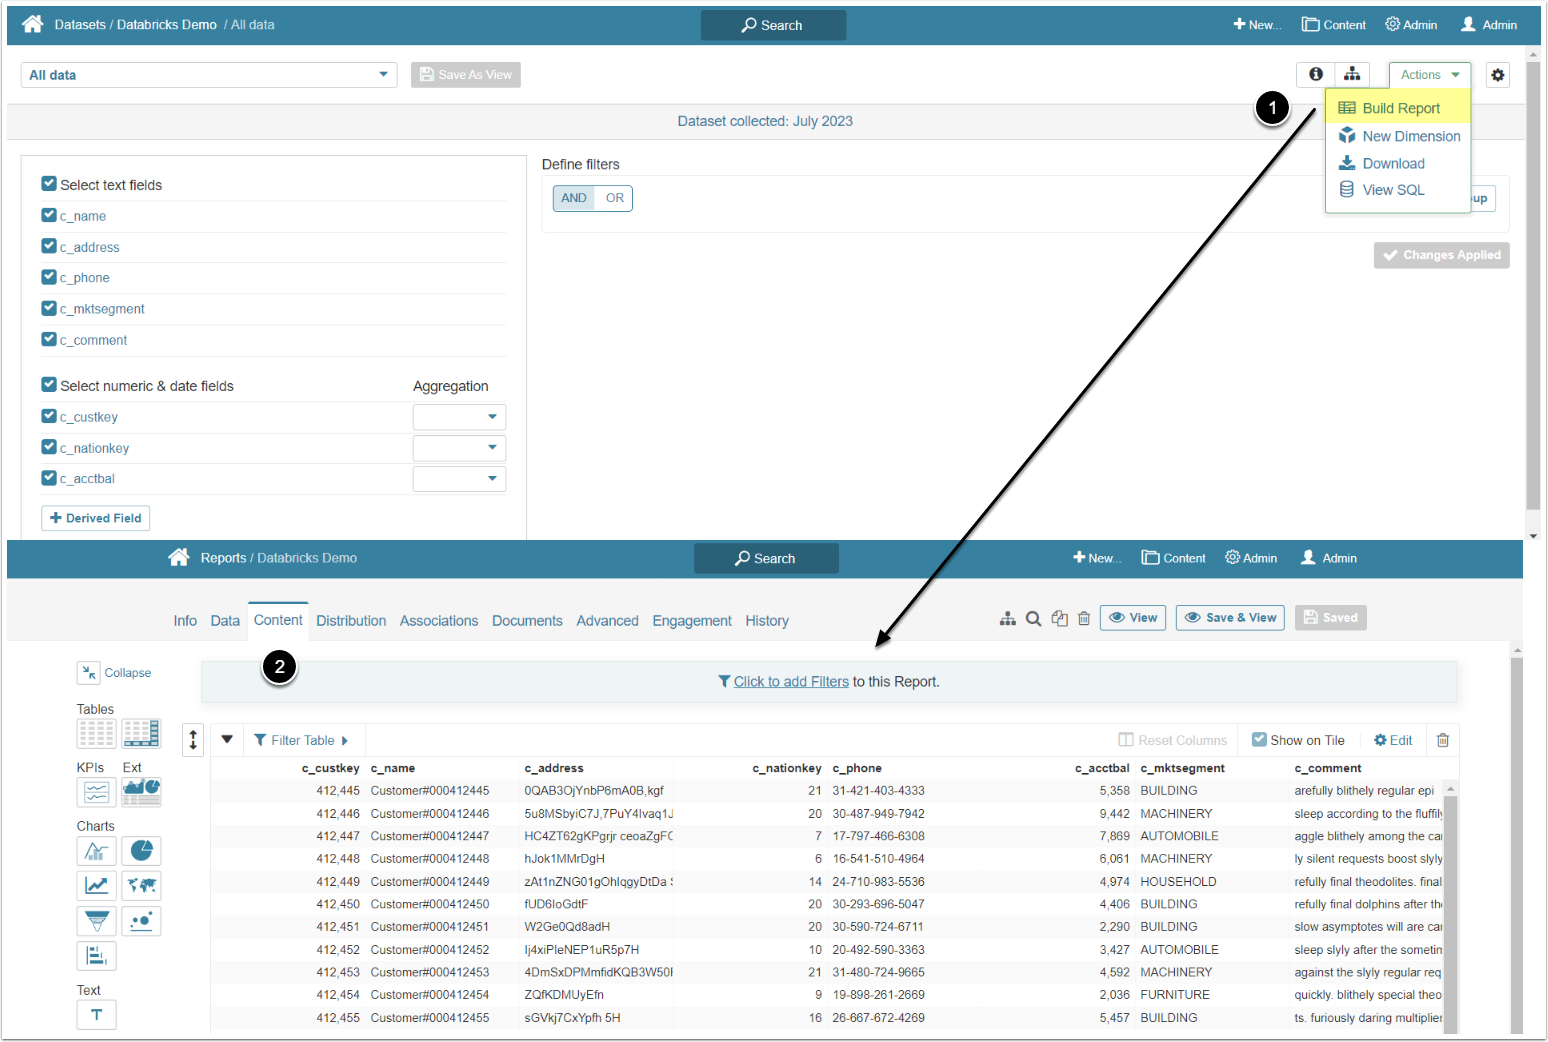Click the Save & View button
This screenshot has height=1042, width=1548.
tap(1230, 618)
